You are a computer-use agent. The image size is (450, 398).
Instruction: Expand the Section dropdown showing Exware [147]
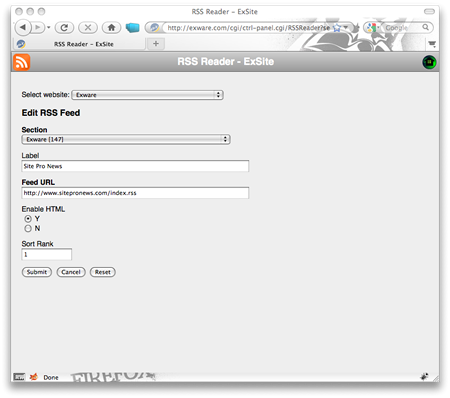point(126,139)
